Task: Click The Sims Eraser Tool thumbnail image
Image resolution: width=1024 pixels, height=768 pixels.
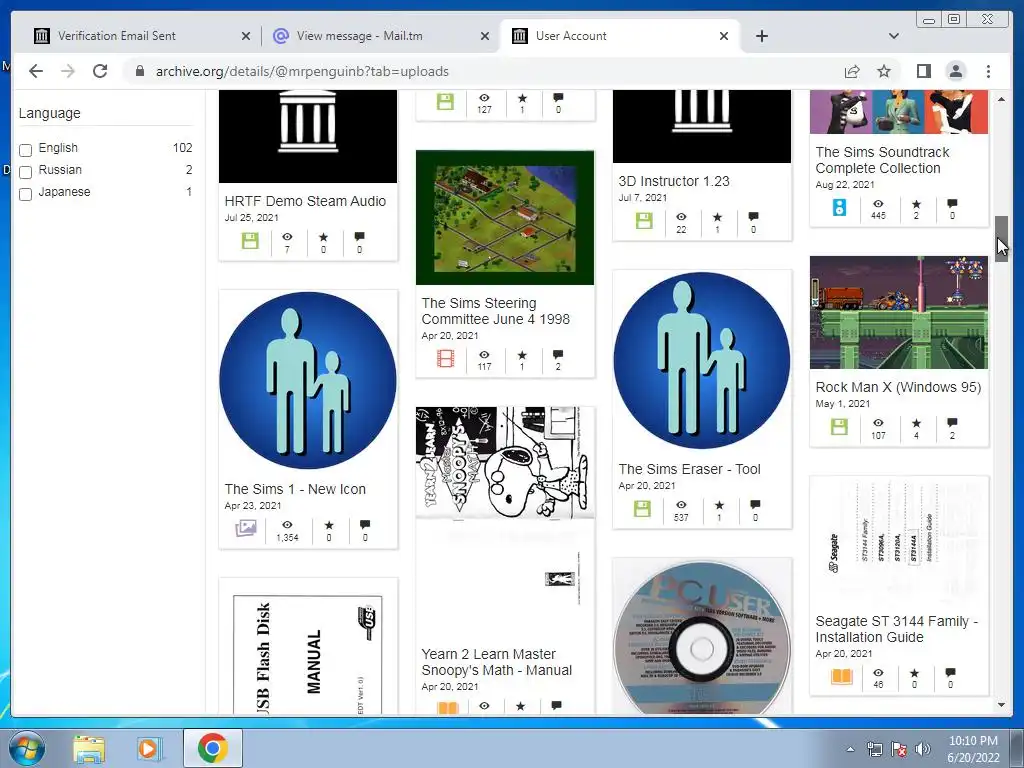Action: point(702,360)
